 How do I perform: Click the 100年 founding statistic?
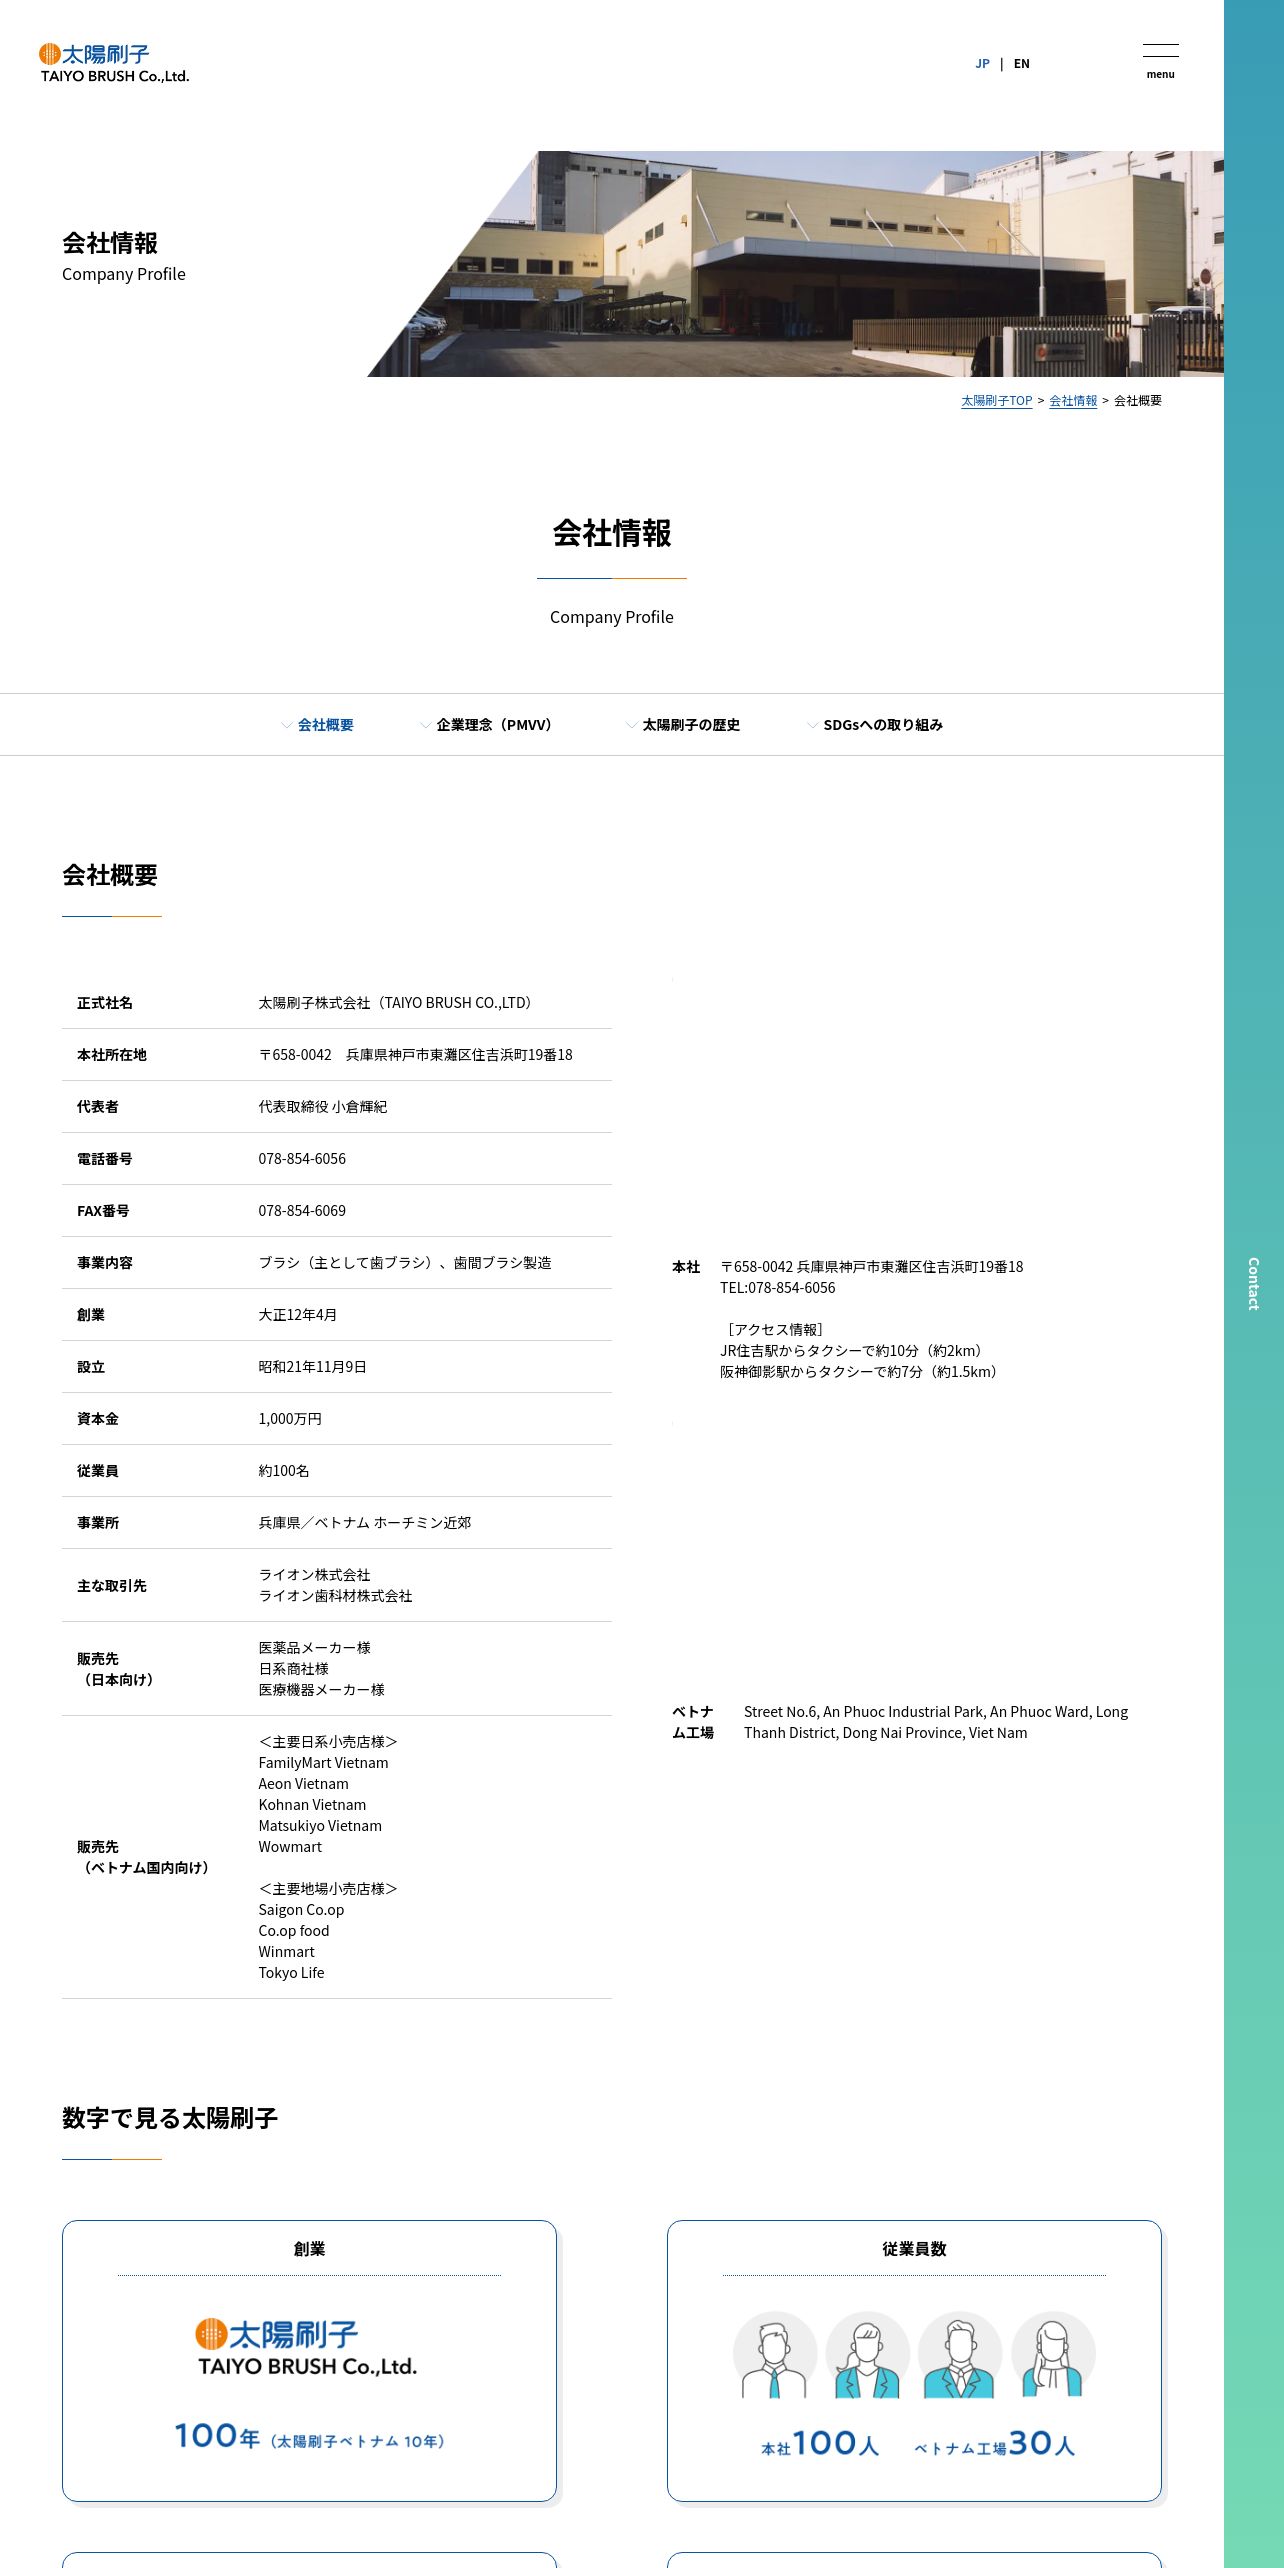(217, 2436)
